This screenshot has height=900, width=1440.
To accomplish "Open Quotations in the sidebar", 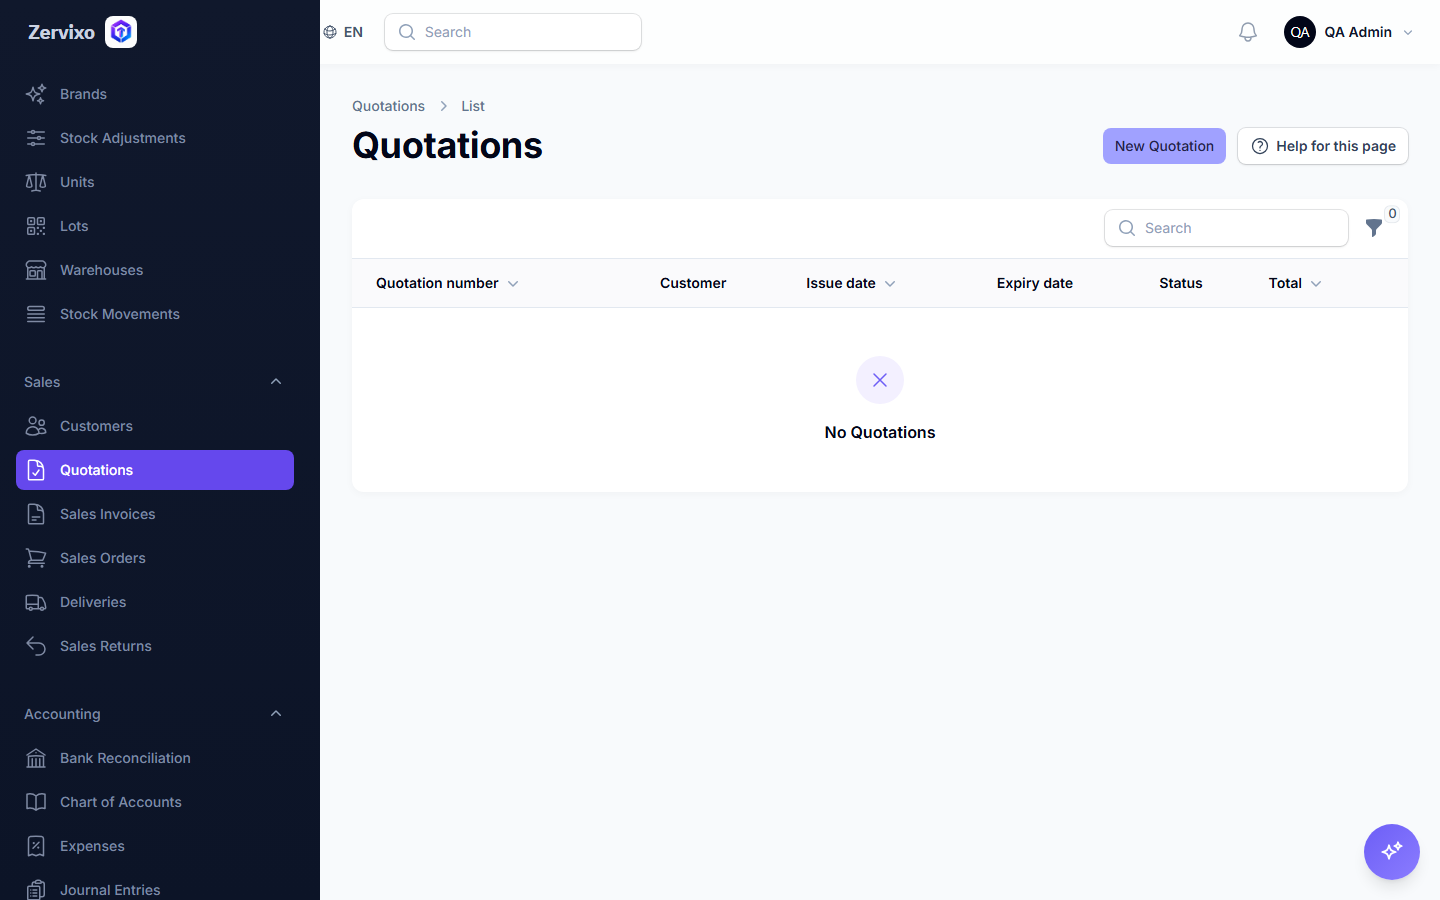I will click(x=155, y=470).
